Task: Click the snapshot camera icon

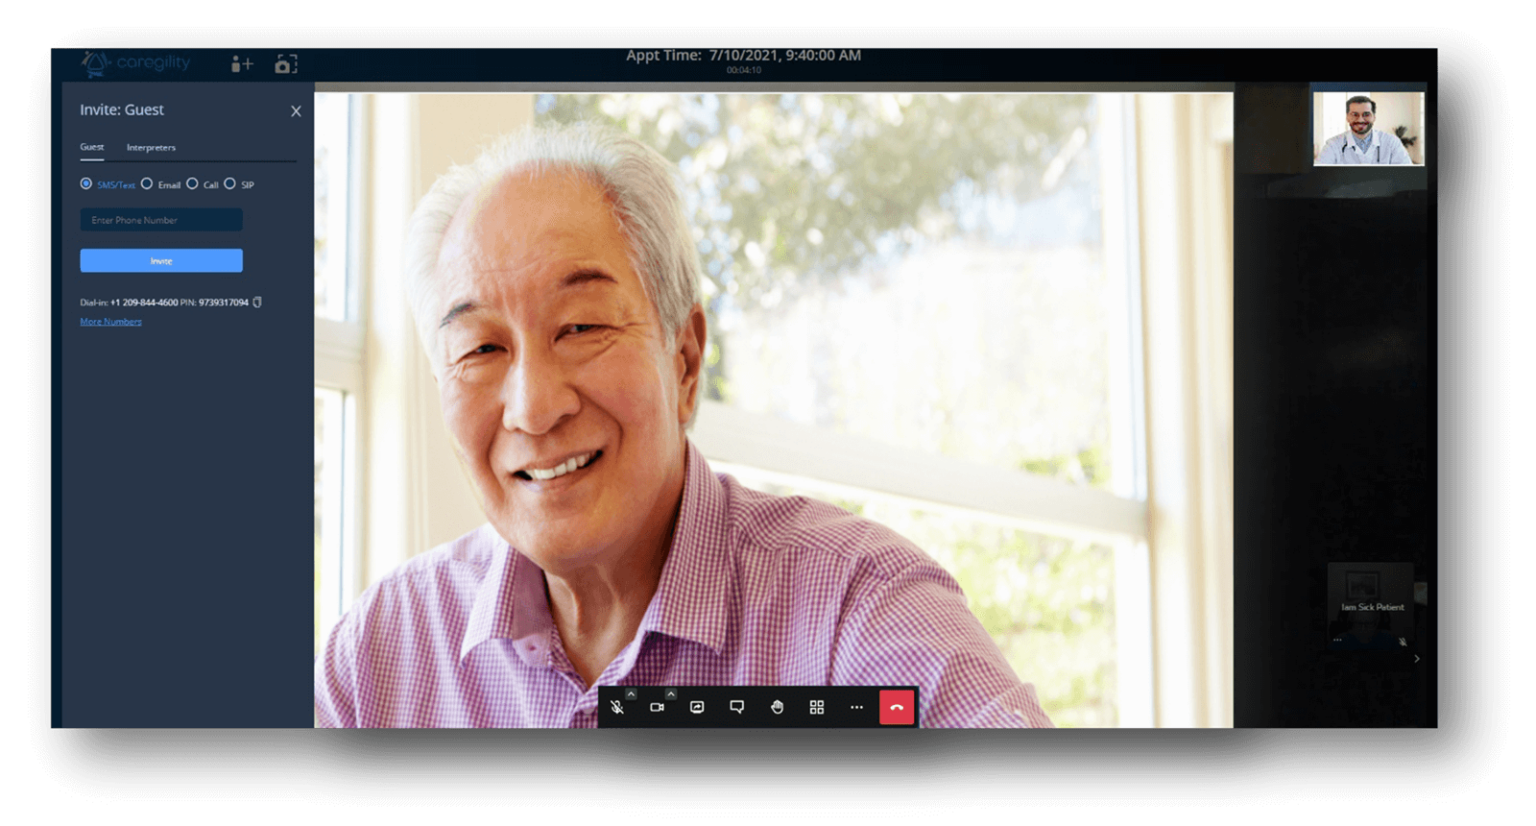Action: click(x=285, y=62)
